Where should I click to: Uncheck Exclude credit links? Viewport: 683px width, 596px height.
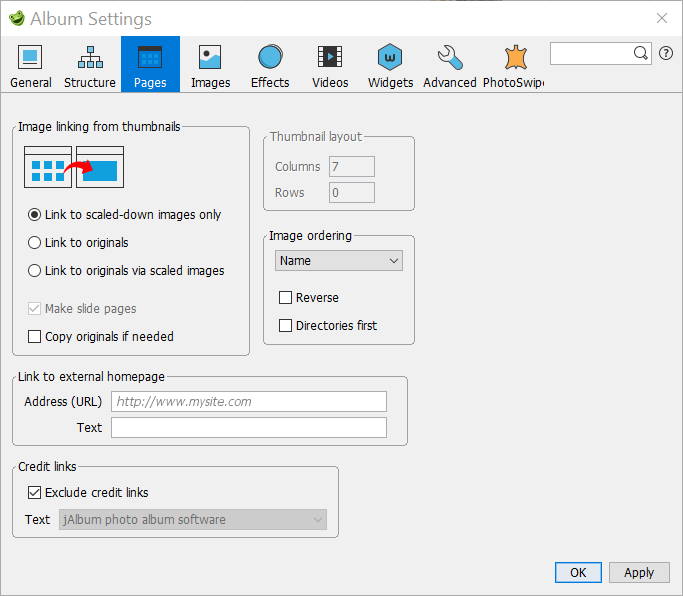[35, 492]
